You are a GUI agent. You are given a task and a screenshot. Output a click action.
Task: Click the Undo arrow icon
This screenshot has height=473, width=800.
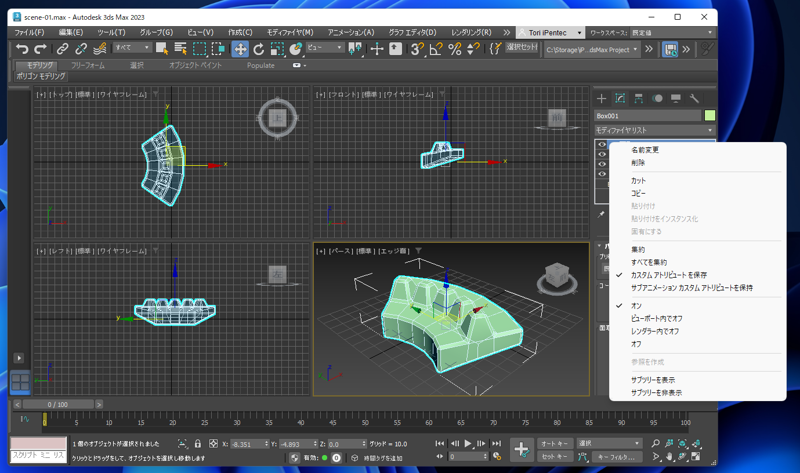click(x=22, y=49)
